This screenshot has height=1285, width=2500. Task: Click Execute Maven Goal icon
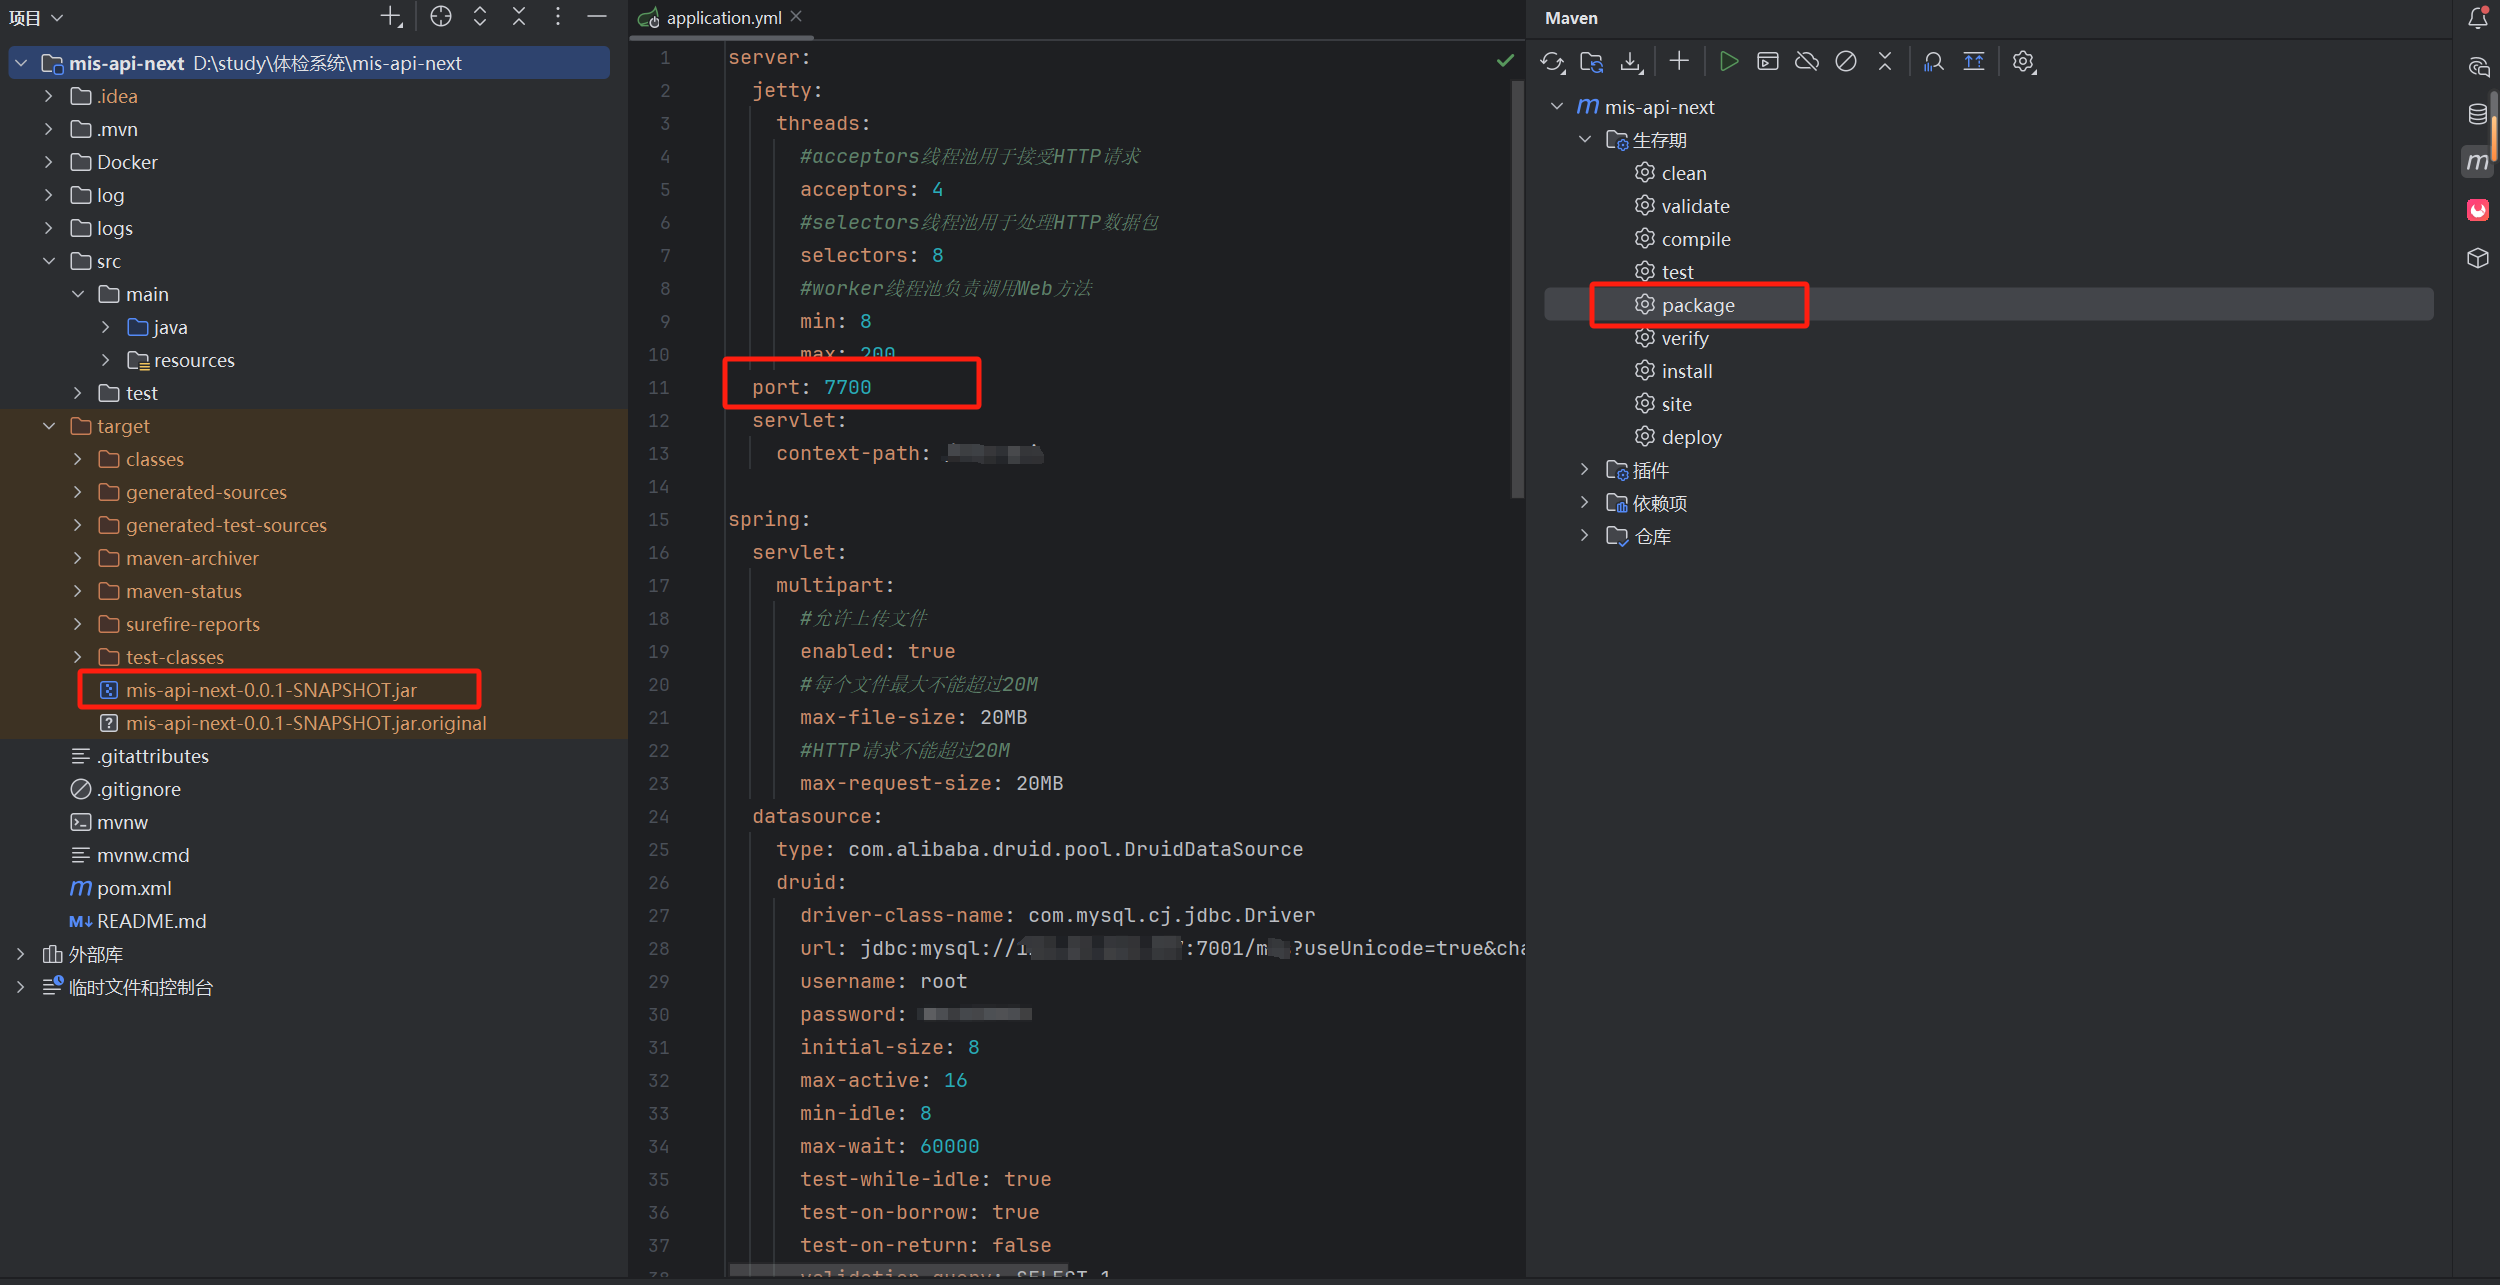(1767, 62)
